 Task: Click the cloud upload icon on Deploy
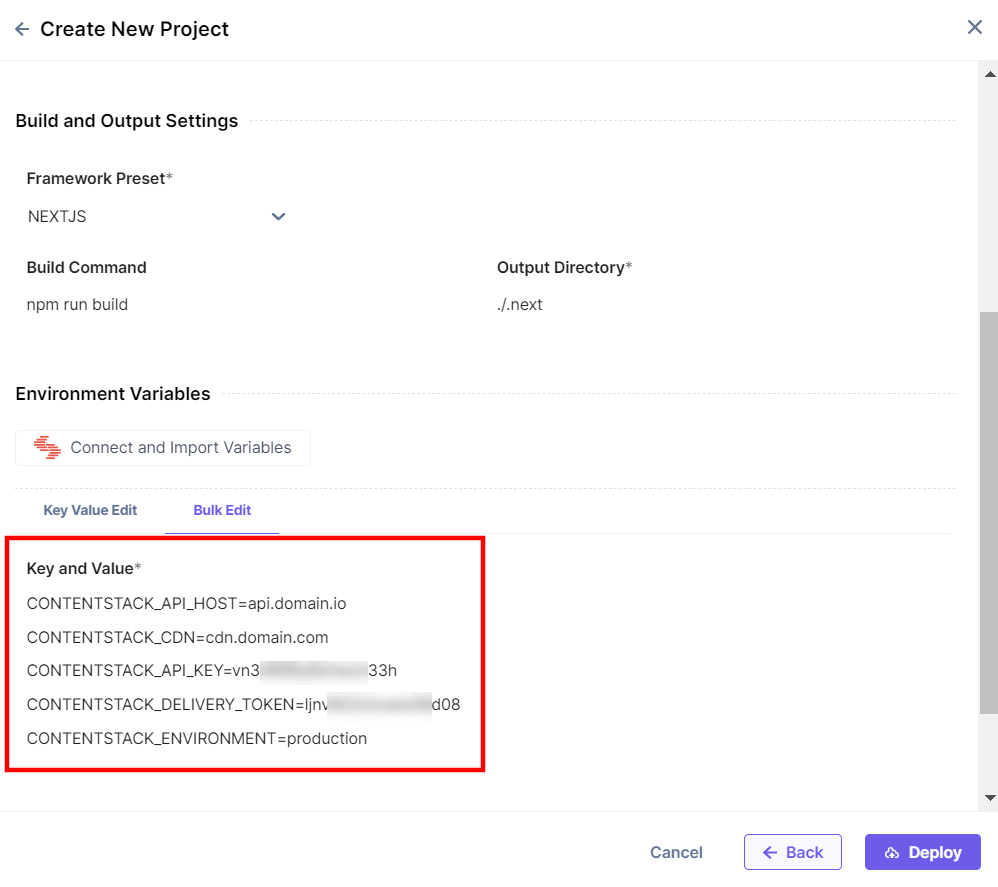(892, 853)
